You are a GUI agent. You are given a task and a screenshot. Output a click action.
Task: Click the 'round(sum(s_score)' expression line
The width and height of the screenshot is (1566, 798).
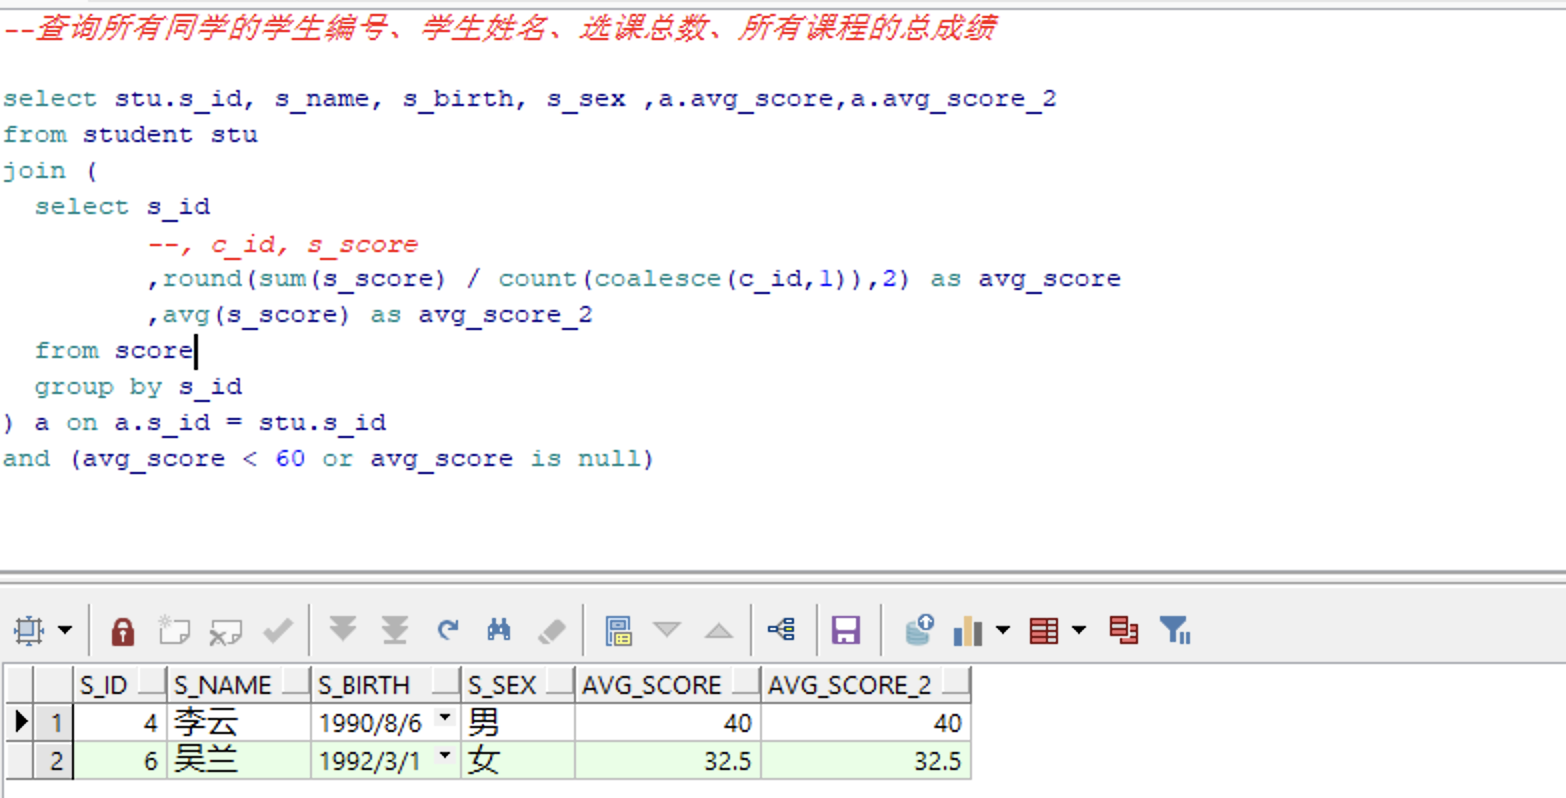click(633, 278)
